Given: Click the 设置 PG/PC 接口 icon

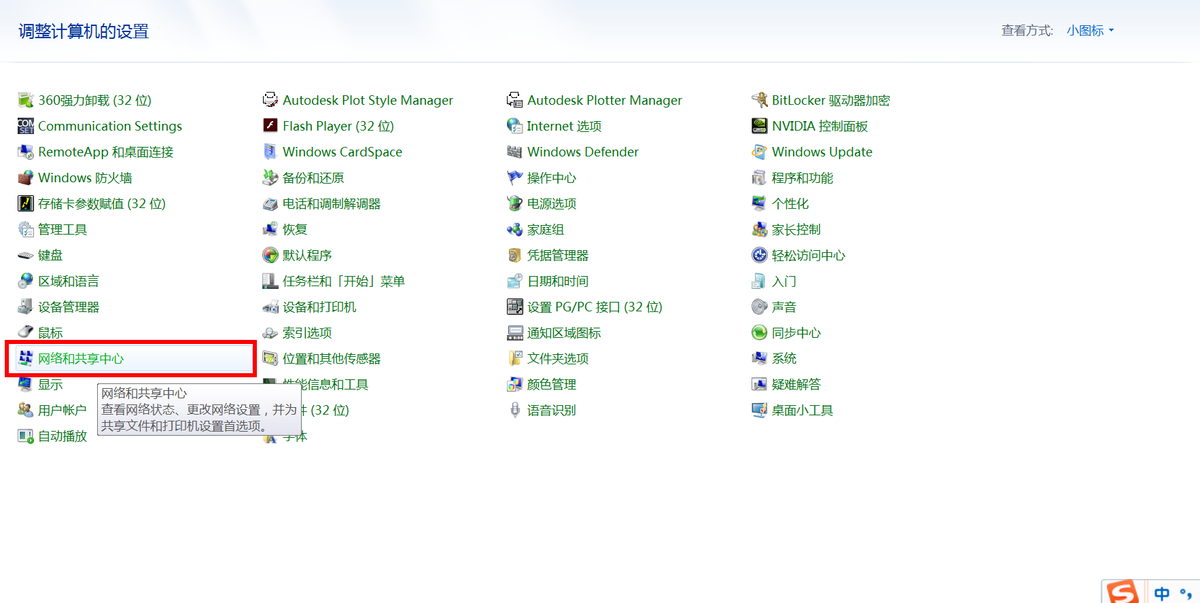Looking at the screenshot, I should coord(515,307).
